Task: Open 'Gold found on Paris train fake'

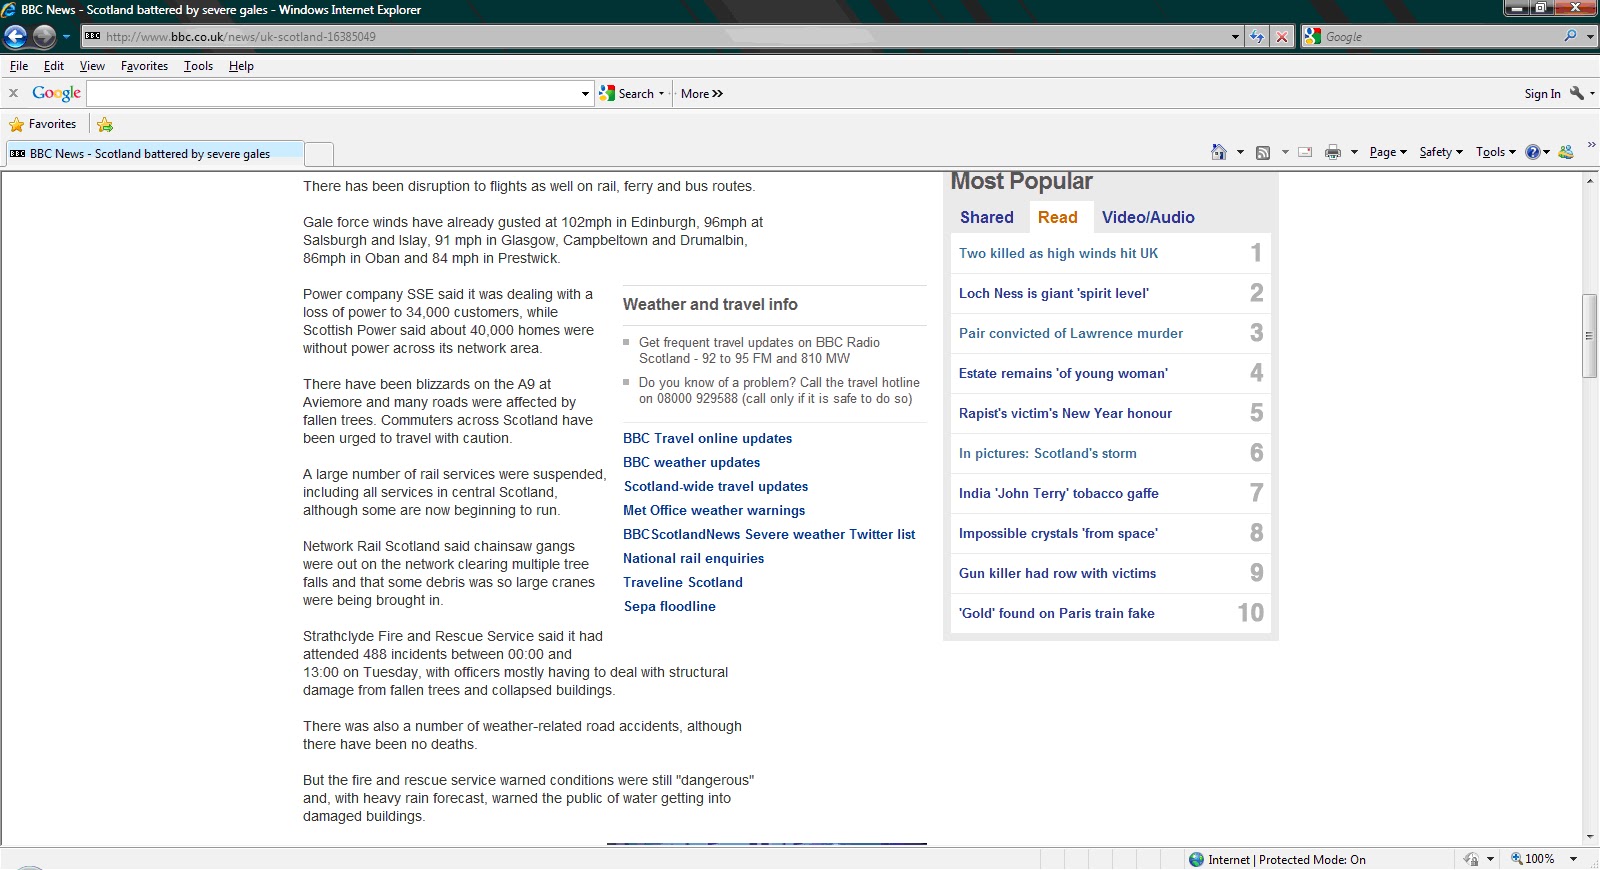Action: coord(1057,613)
